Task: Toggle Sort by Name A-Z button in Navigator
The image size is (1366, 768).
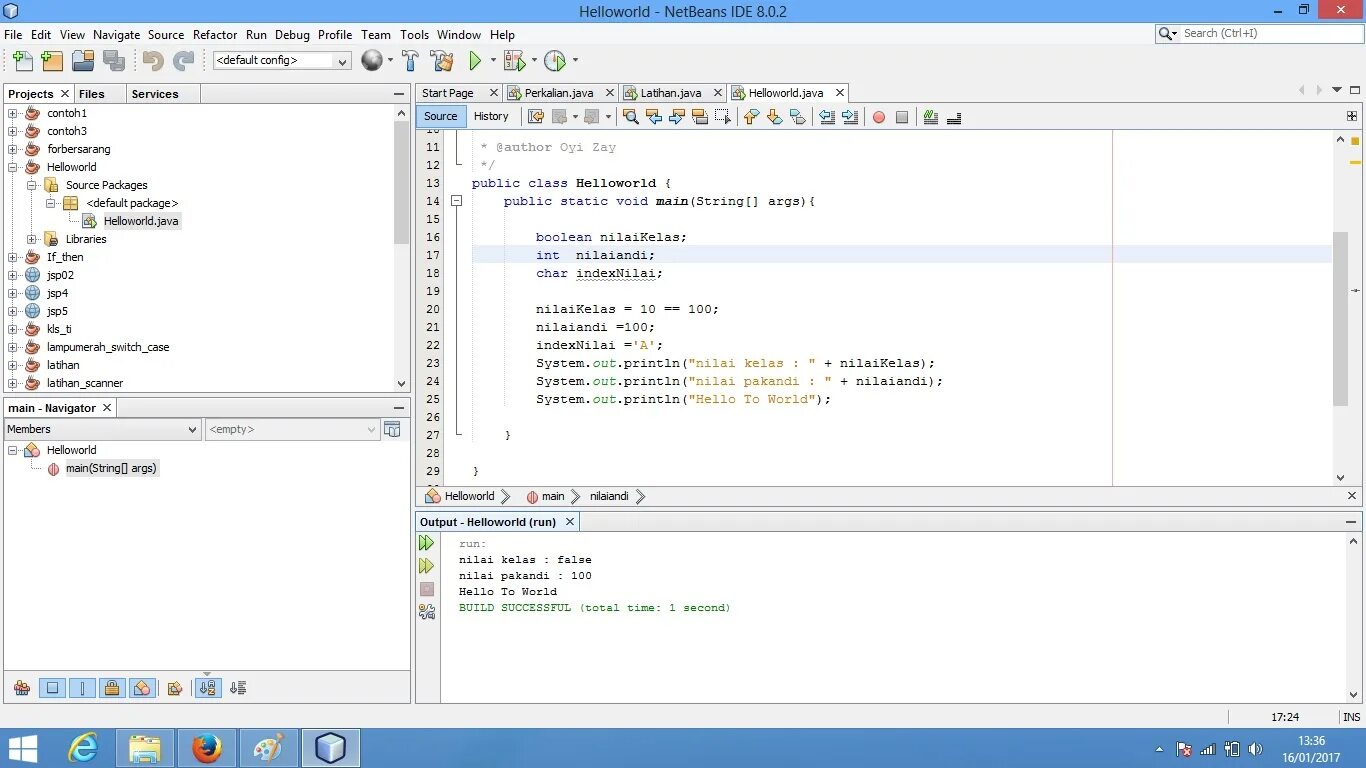Action: [x=208, y=688]
